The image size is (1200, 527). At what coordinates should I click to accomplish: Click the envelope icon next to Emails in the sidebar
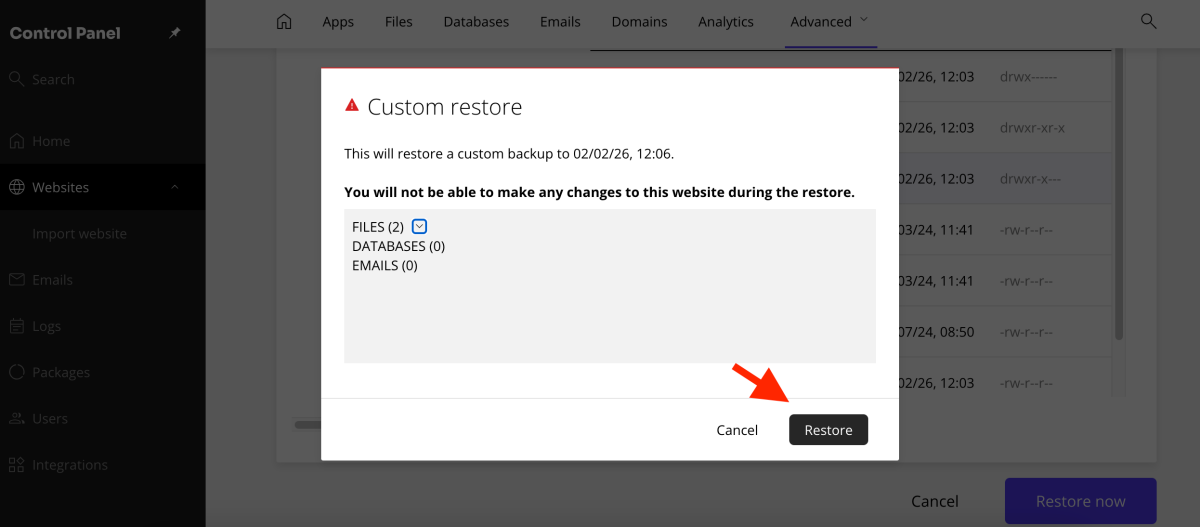tap(16, 280)
